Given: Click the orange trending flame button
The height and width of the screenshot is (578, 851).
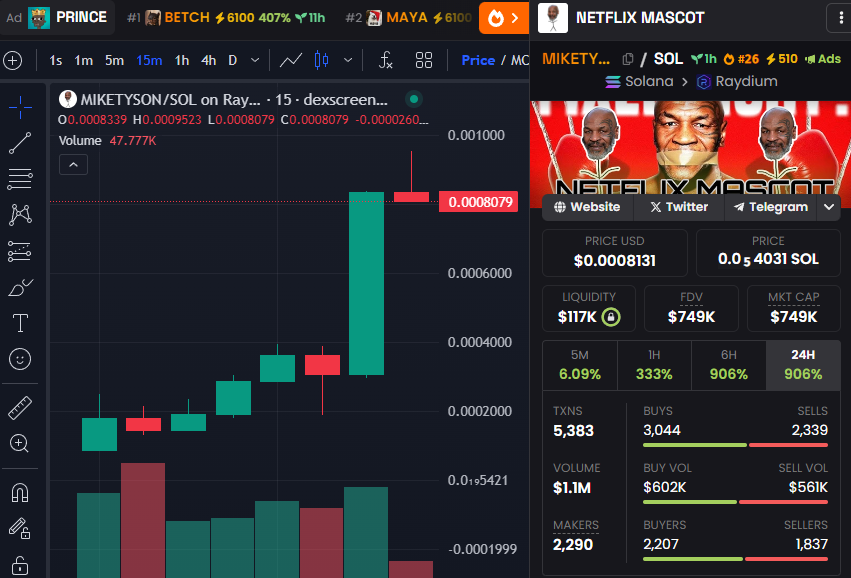Looking at the screenshot, I should [x=504, y=18].
